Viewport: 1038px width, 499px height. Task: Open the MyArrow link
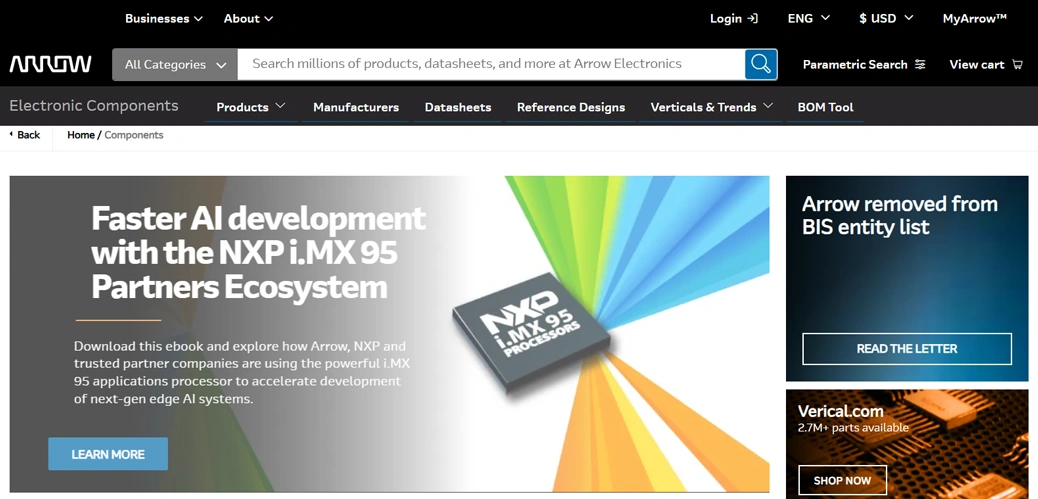tap(974, 19)
